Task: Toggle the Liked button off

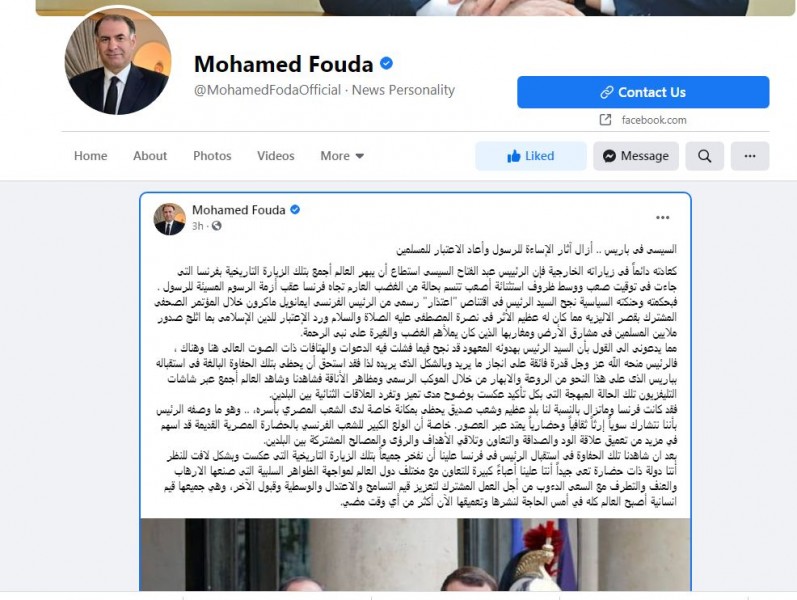Action: [531, 156]
